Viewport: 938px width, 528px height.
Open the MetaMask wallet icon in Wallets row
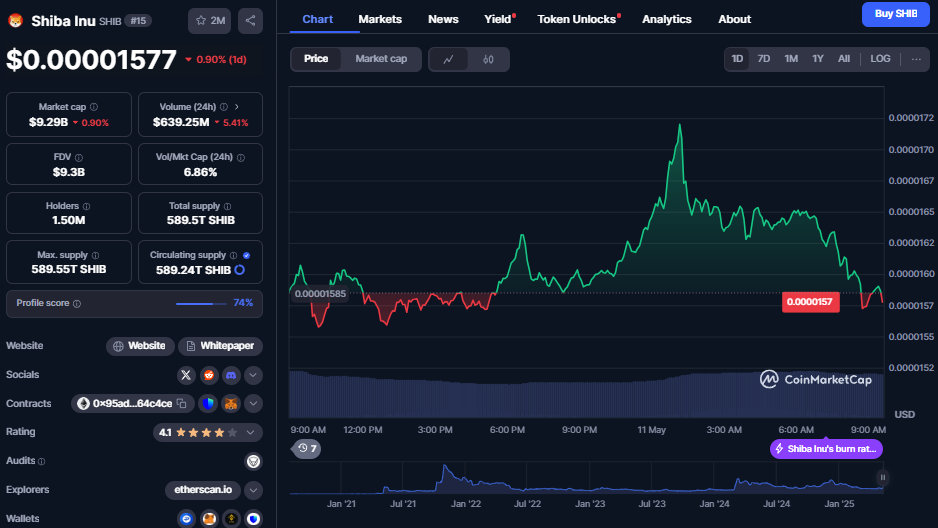click(x=209, y=518)
